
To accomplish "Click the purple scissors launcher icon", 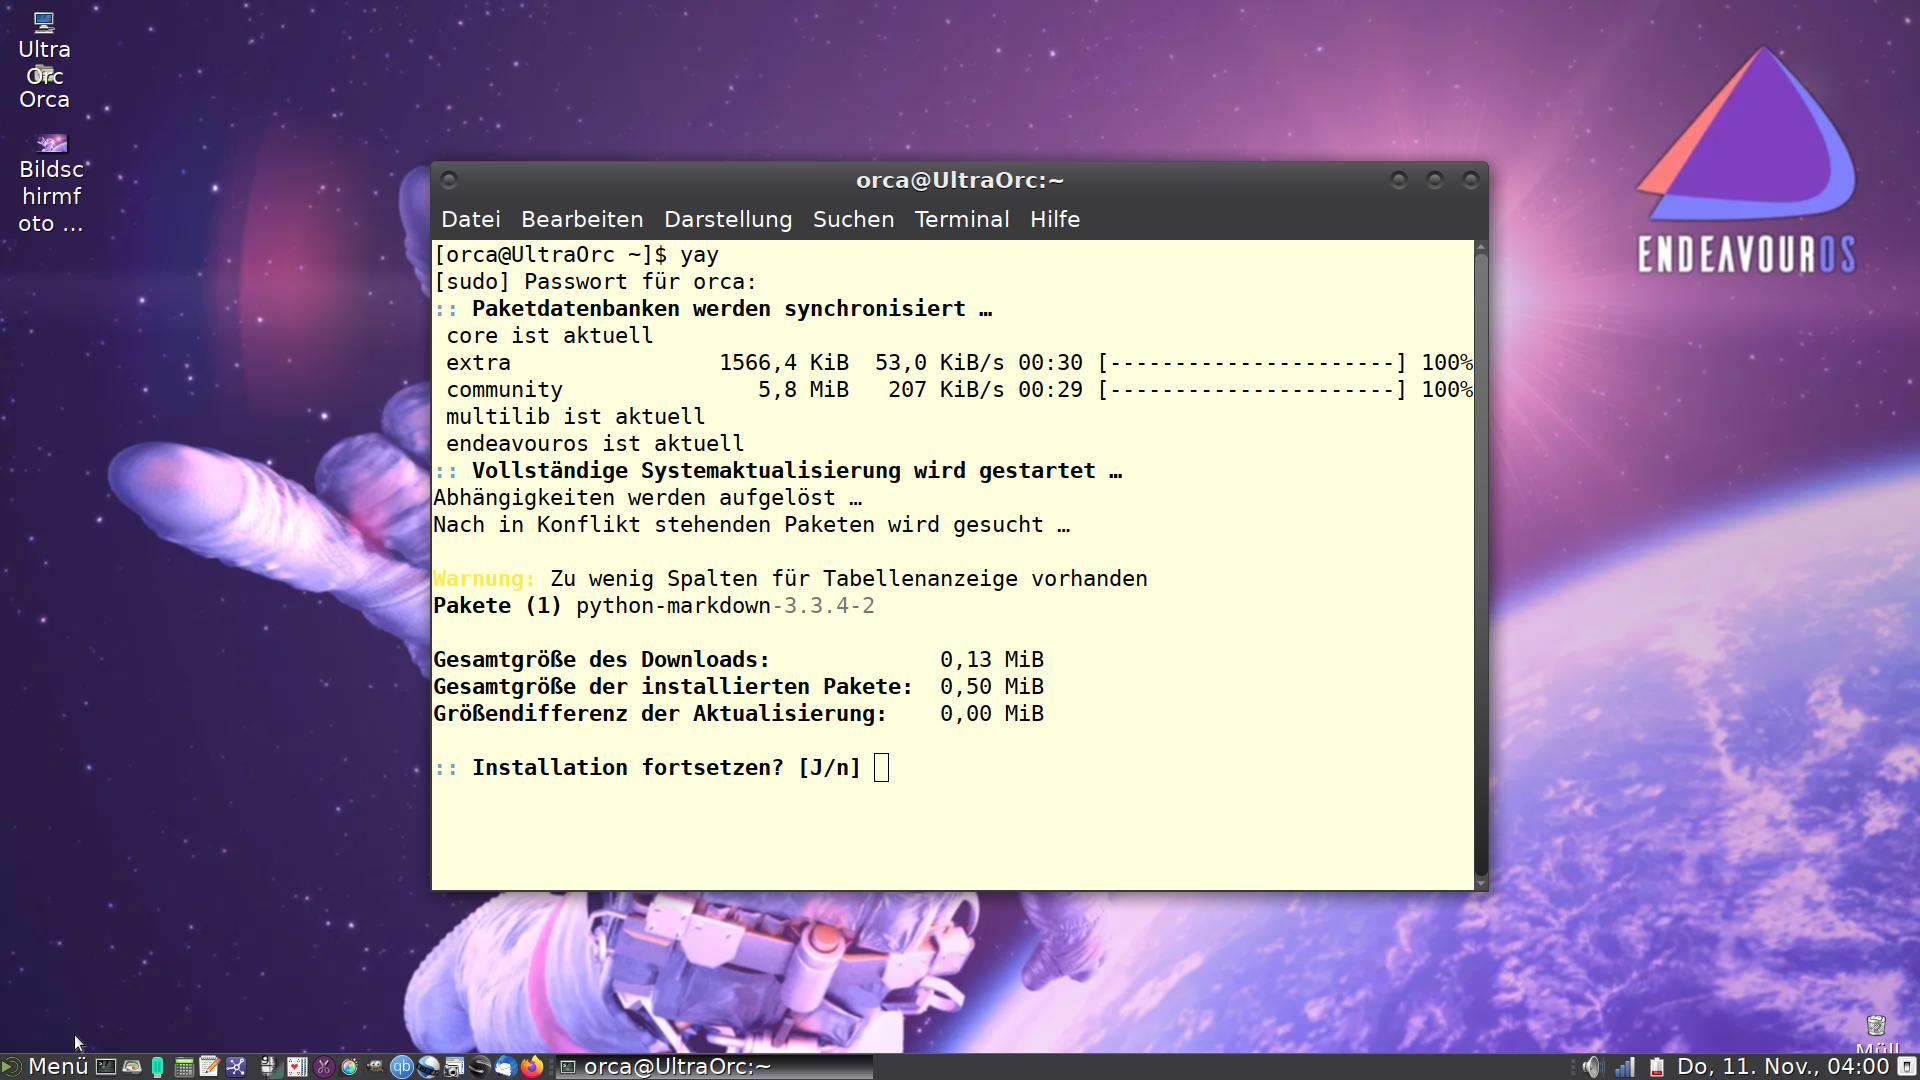I will point(323,1067).
